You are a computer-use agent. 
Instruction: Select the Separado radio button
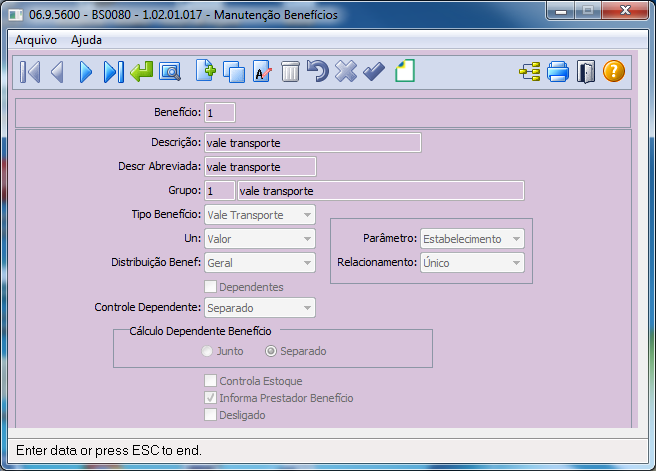271,351
